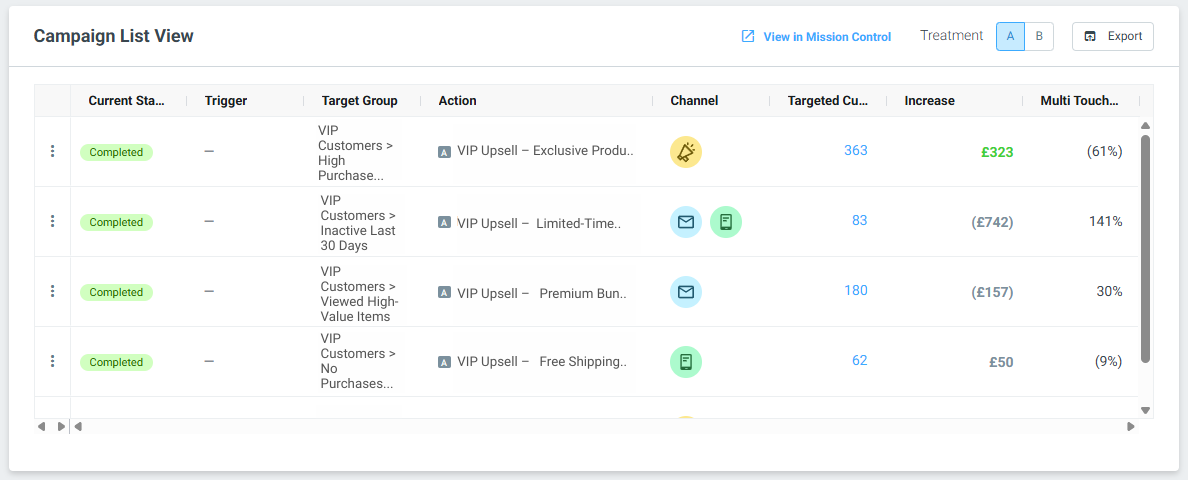1188x480 pixels.
Task: Click action VIP Upsell – Limited-Time..
Action: tap(539, 223)
